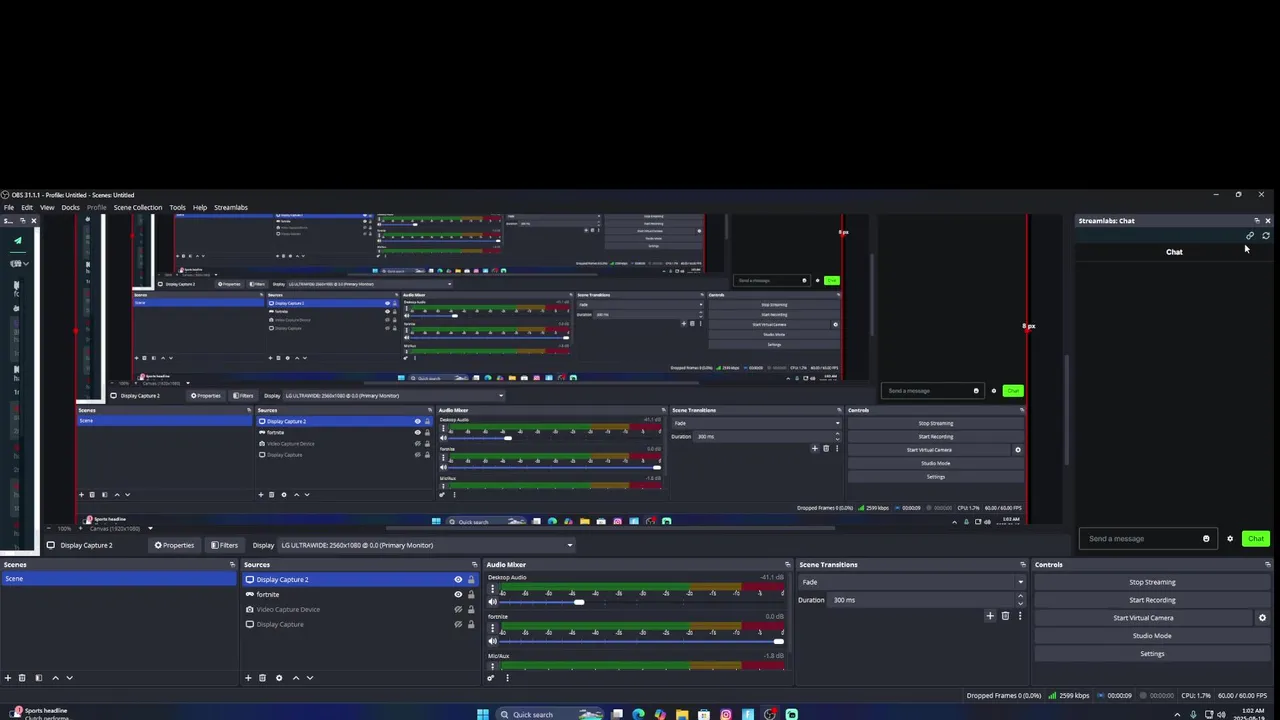Decrease the transition duration with the down arrow
The width and height of the screenshot is (1280, 720).
1020,603
